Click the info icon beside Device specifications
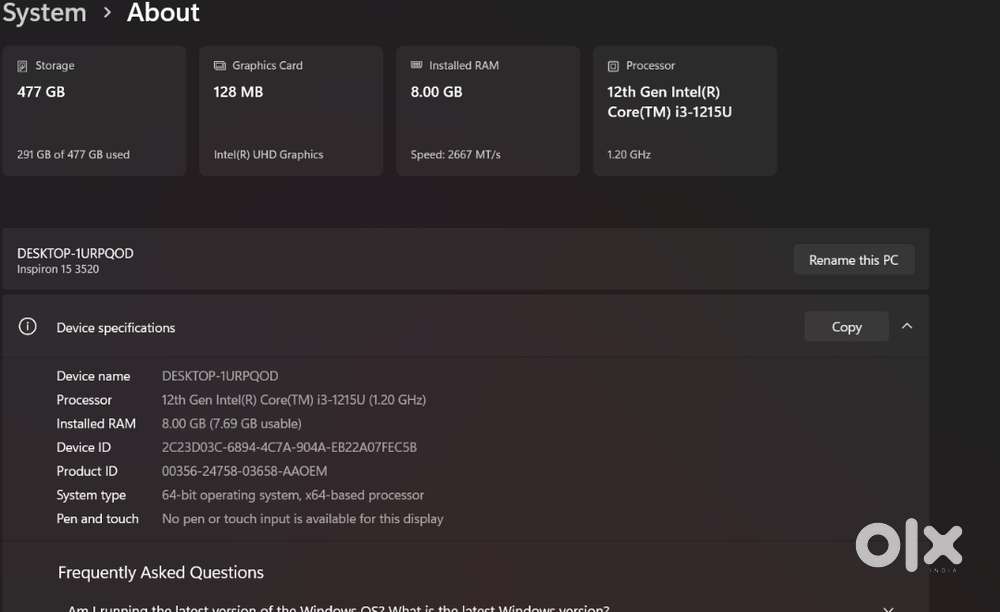Screen dimensions: 1000x612 pyautogui.click(x=28, y=327)
